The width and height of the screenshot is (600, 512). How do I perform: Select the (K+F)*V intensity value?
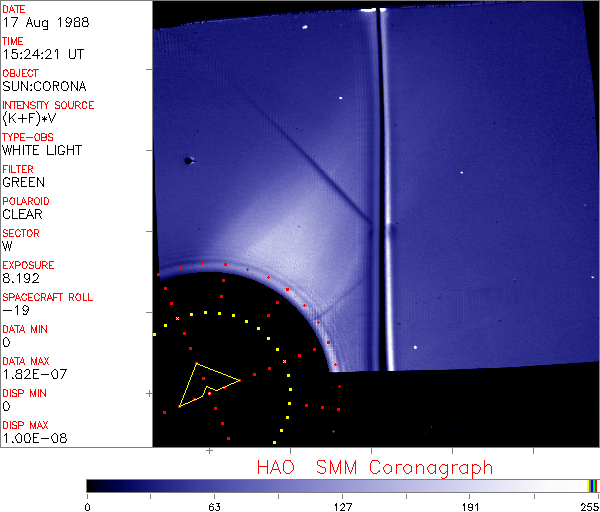(29, 118)
